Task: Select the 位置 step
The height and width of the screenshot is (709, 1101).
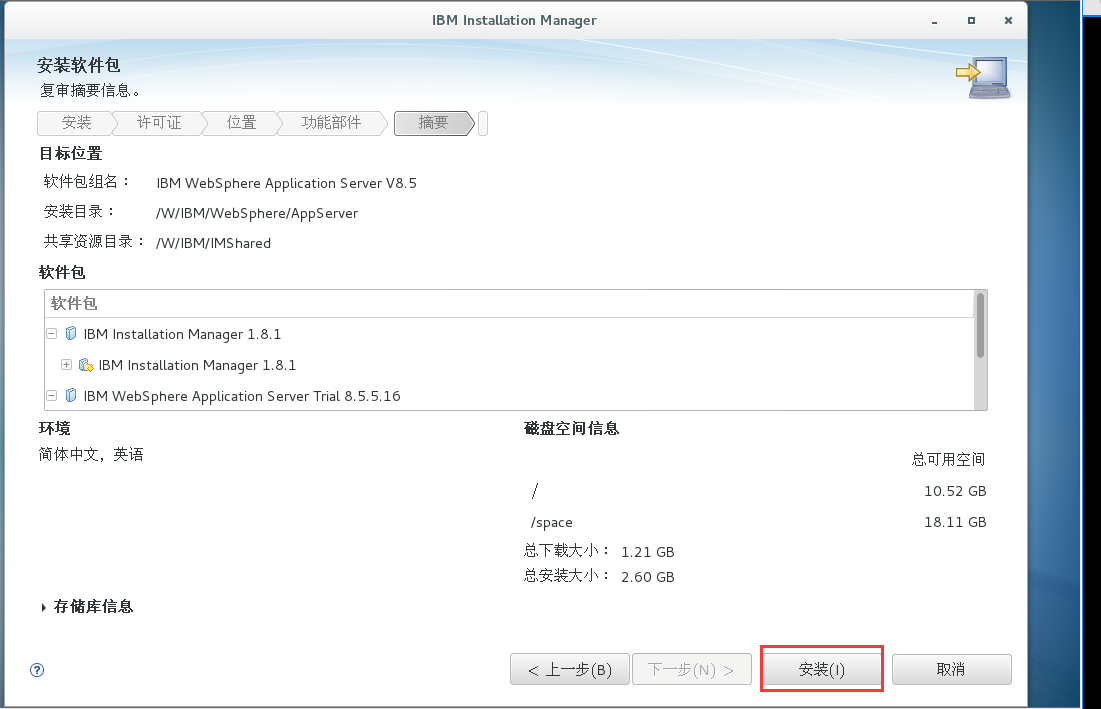Action: tap(240, 123)
